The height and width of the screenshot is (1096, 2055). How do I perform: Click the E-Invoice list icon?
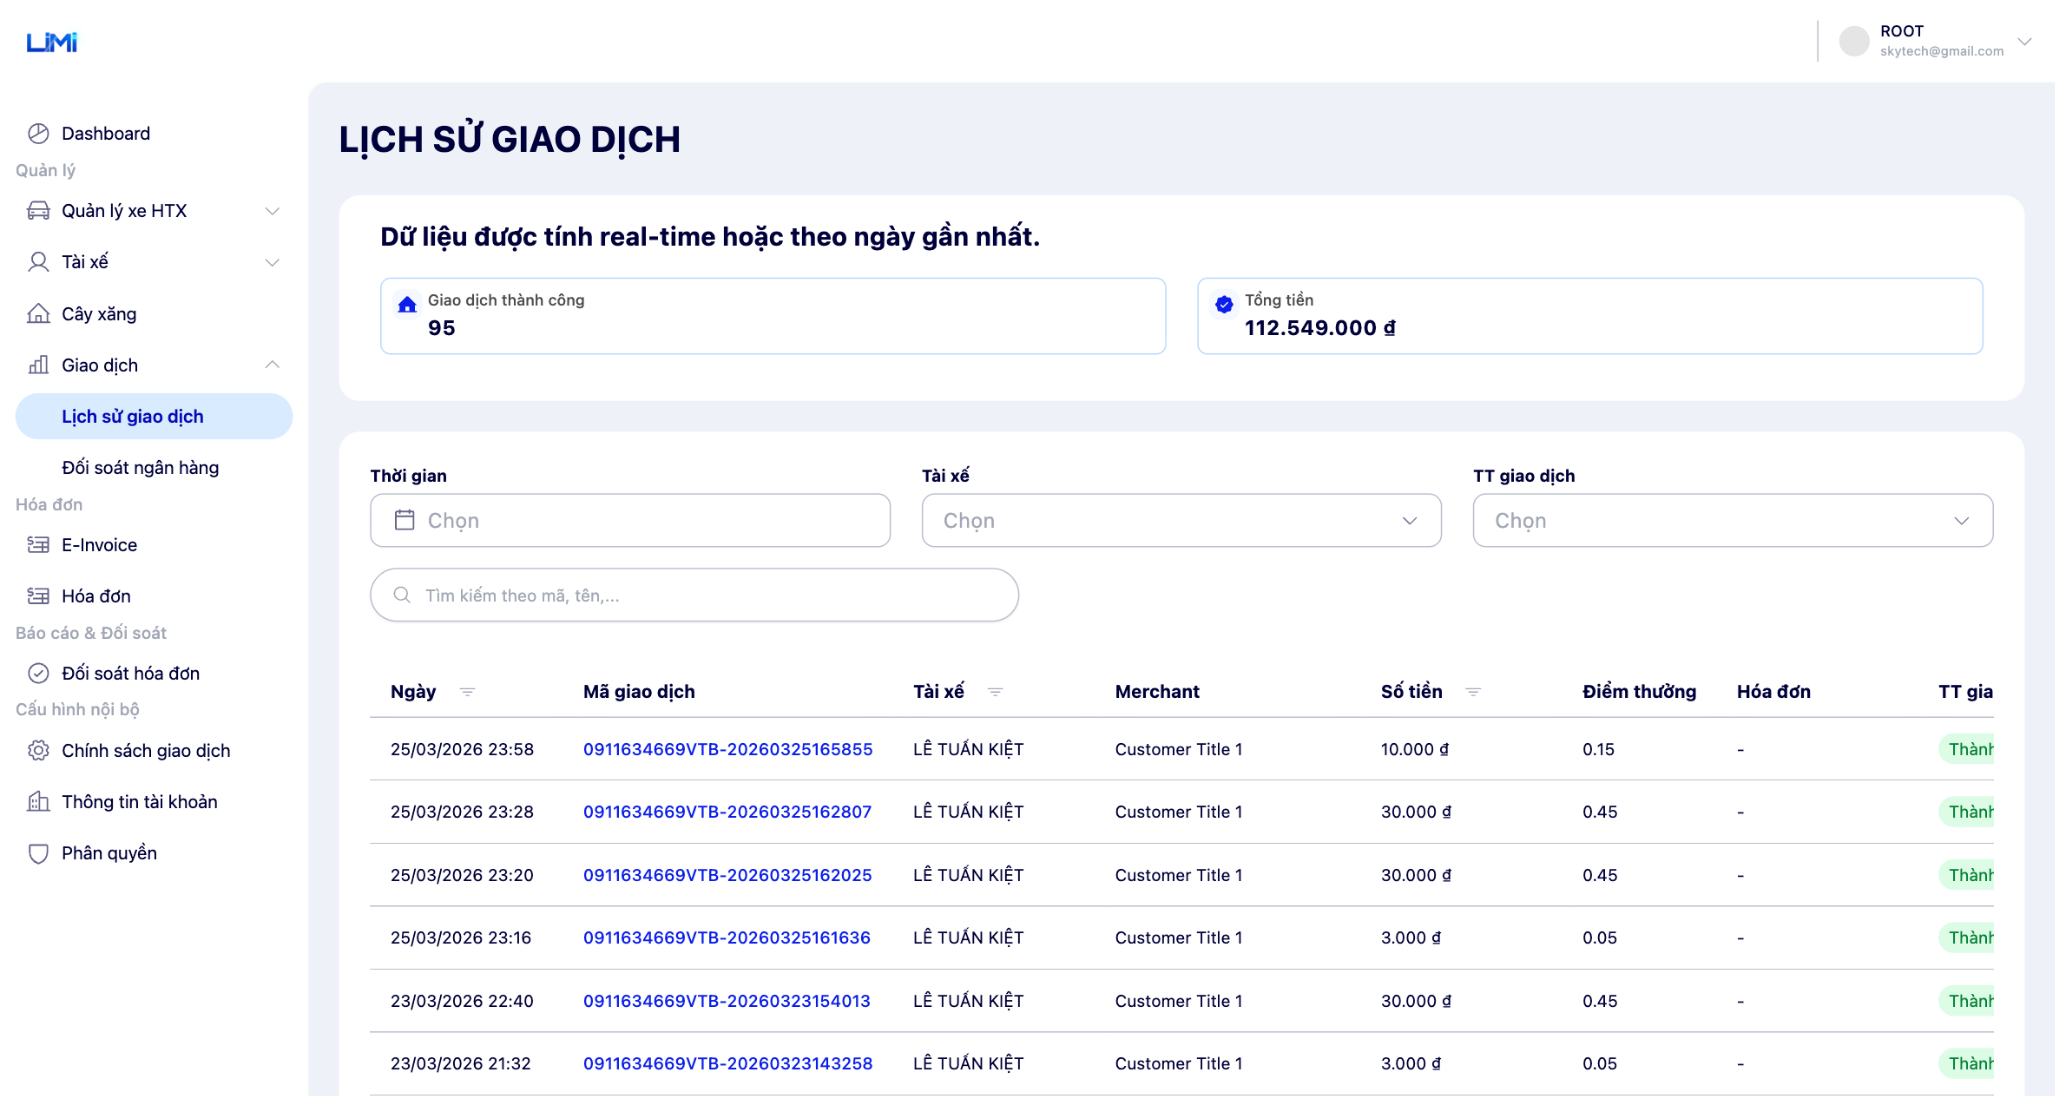(x=38, y=545)
